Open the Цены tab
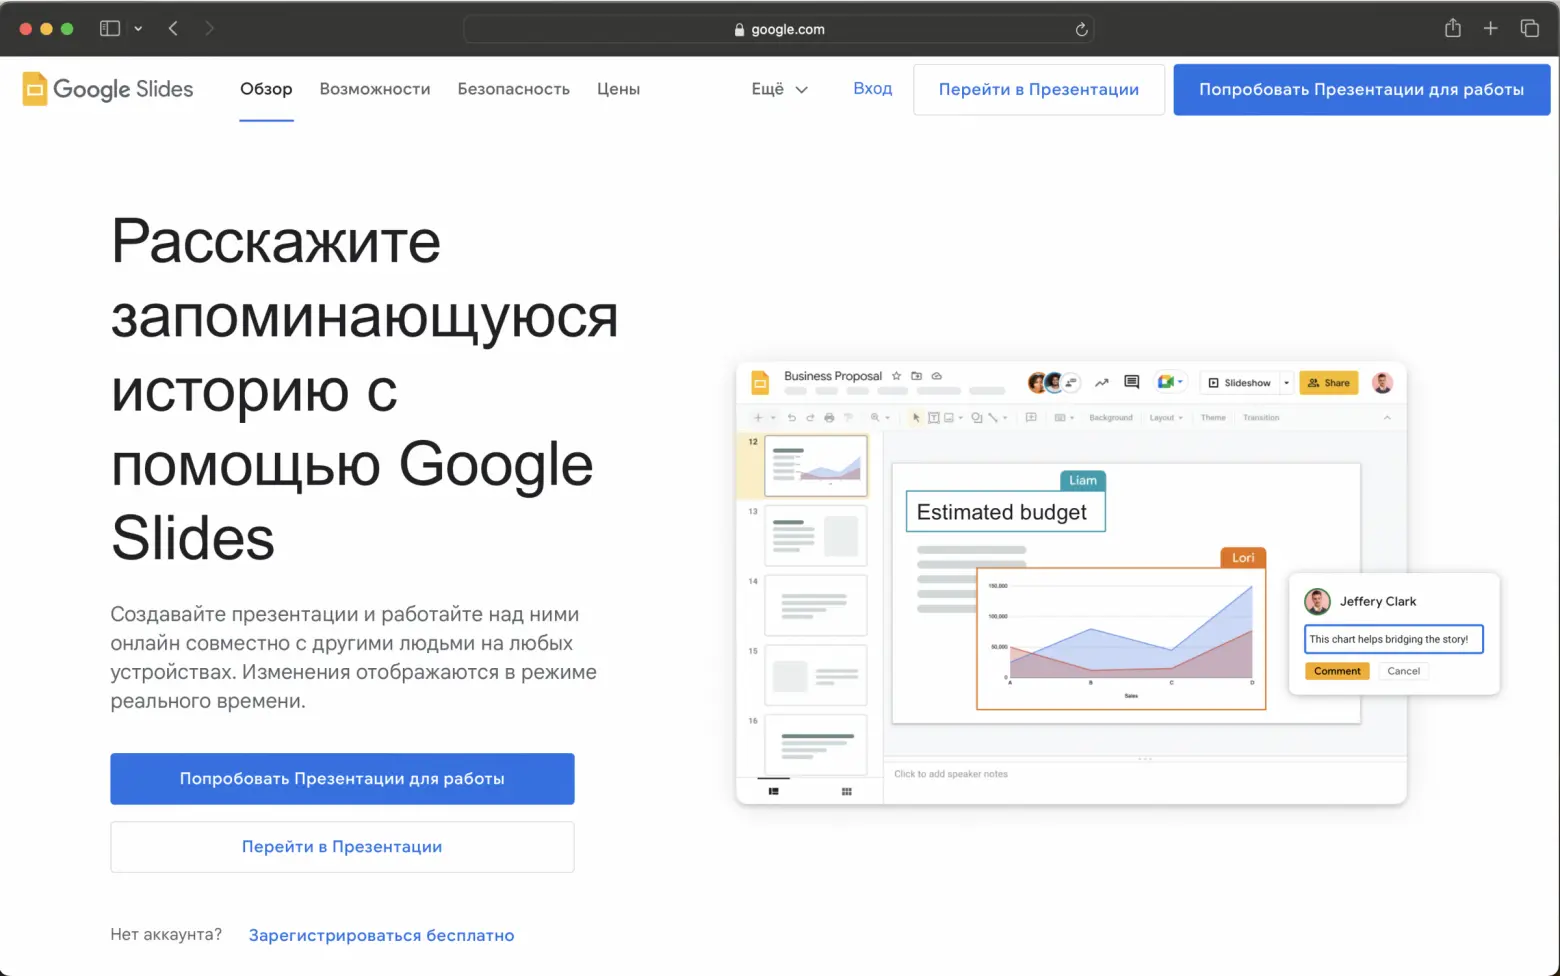 [618, 89]
